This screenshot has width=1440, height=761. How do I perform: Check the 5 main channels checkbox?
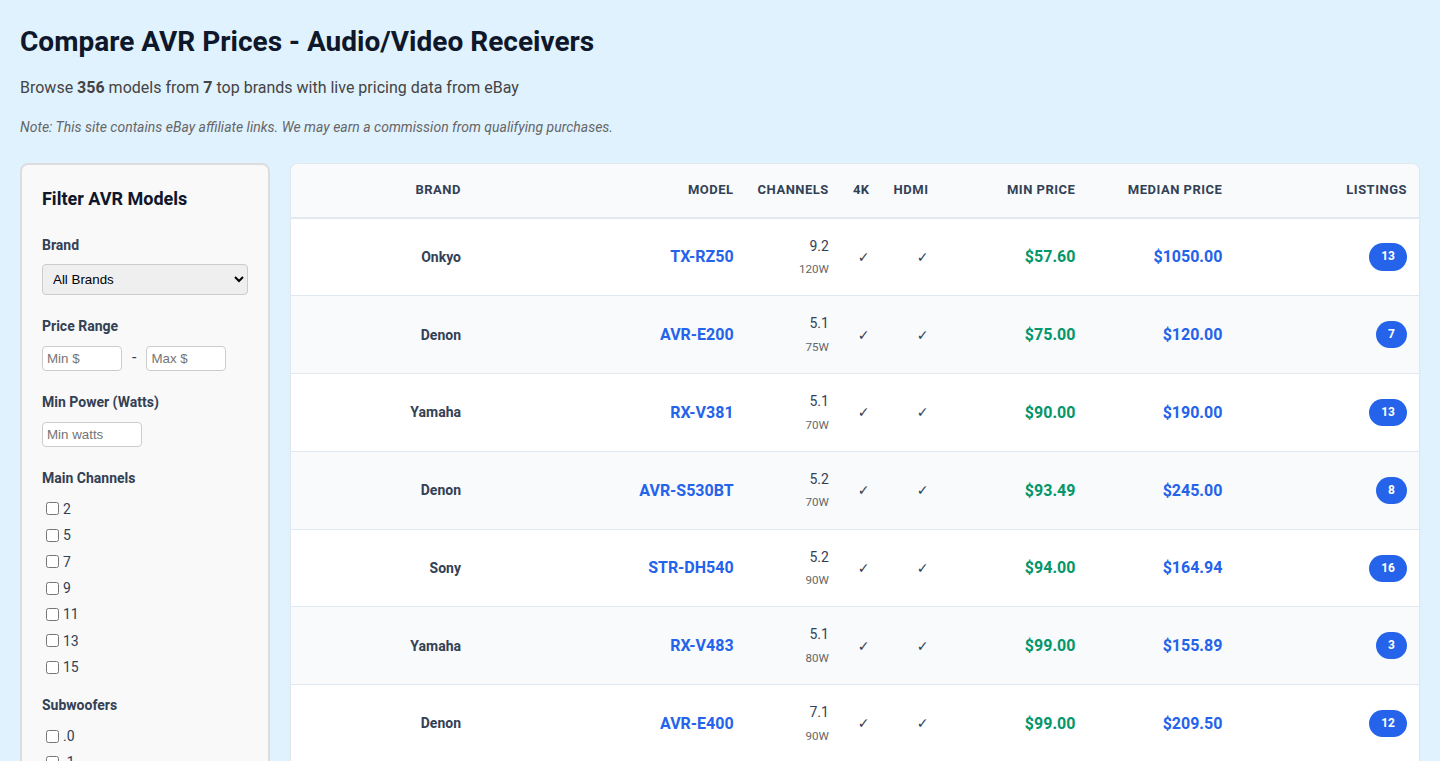[x=52, y=535]
